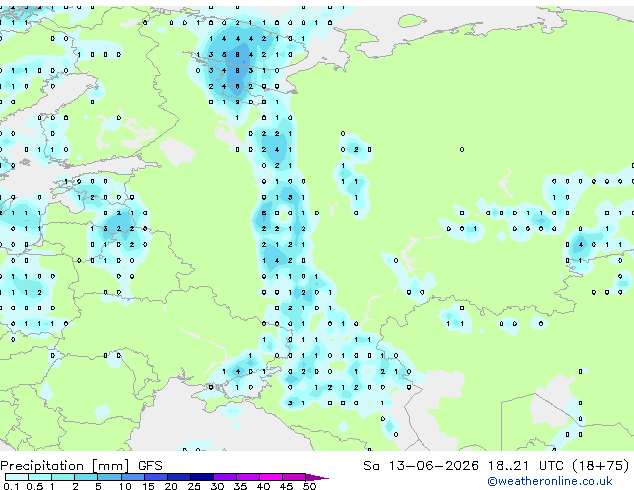Viewport: 634px width, 490px height.
Task: Click the '40' legend scale label
Action: (263, 486)
